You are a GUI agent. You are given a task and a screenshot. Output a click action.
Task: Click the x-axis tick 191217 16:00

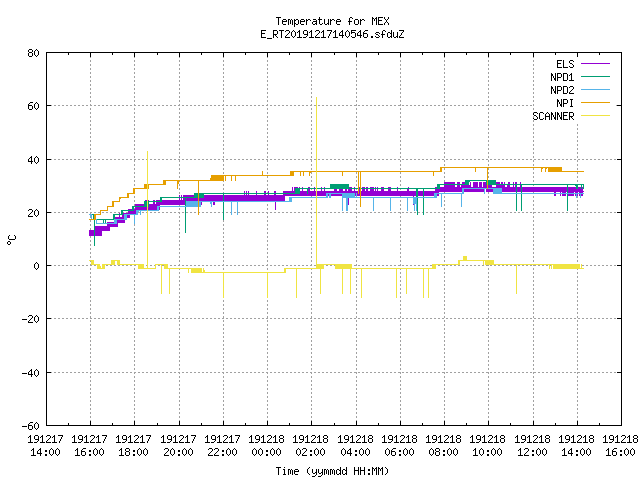89,446
